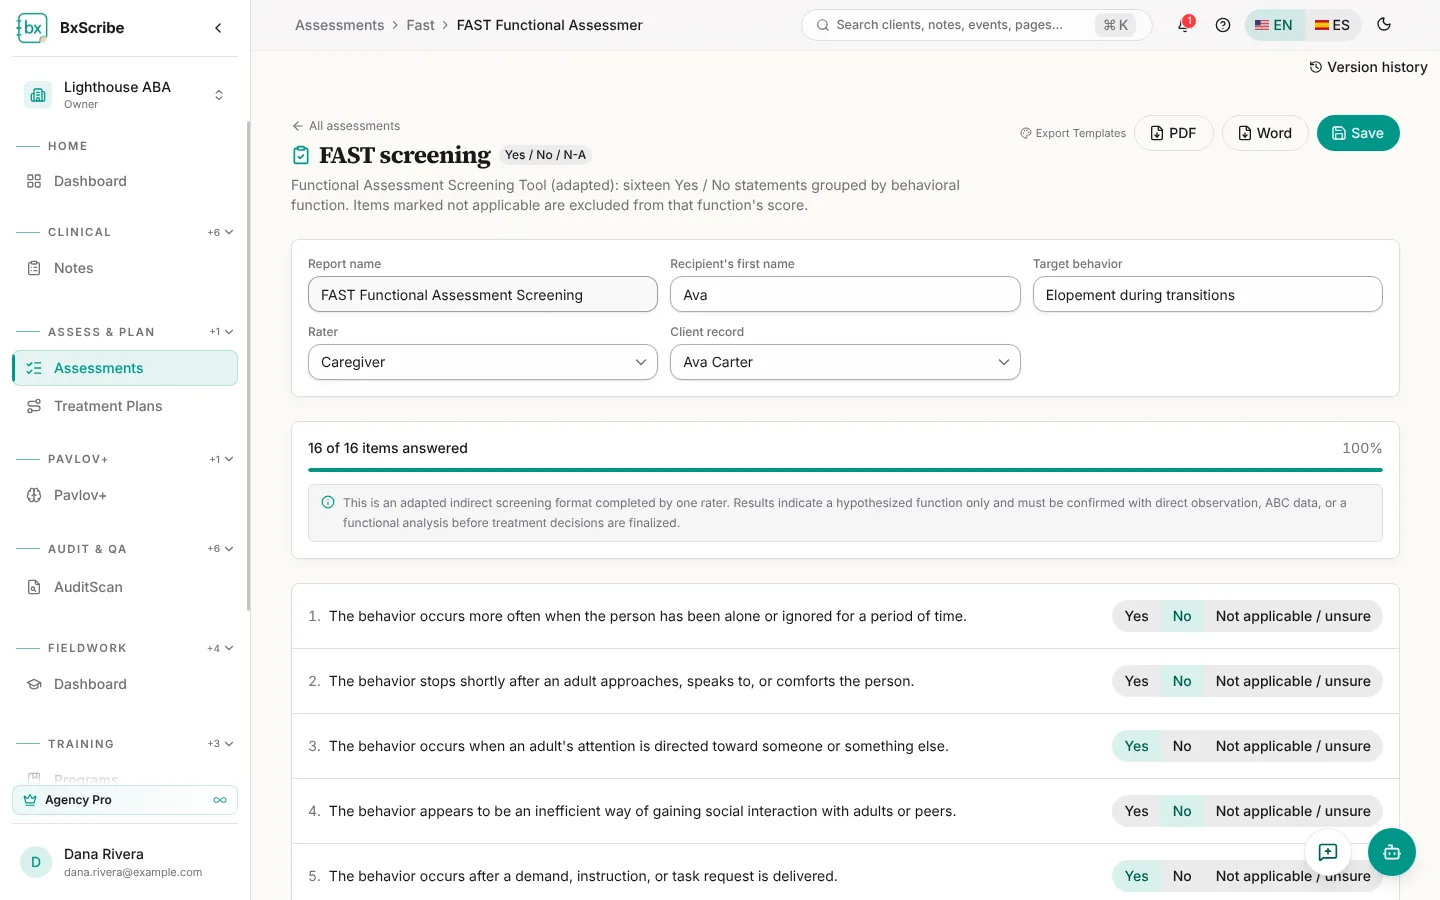
Task: Open Dashboard under Fieldwork
Action: (x=125, y=684)
